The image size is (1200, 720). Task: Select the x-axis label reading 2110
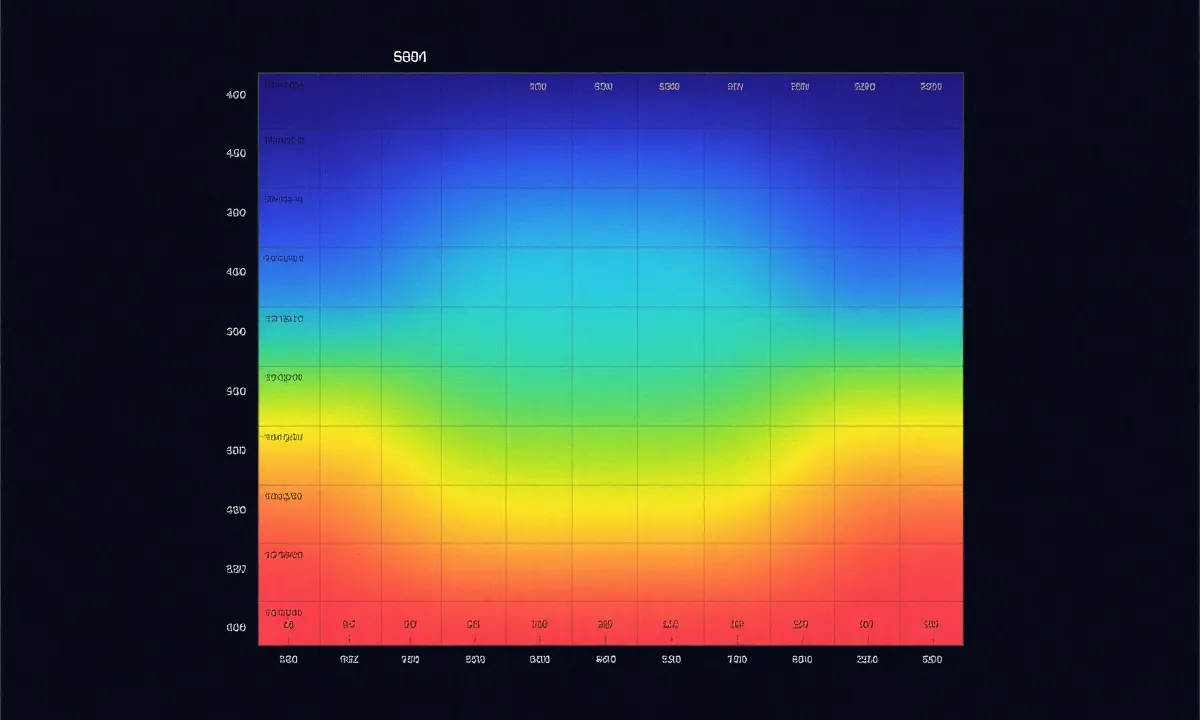pos(866,660)
